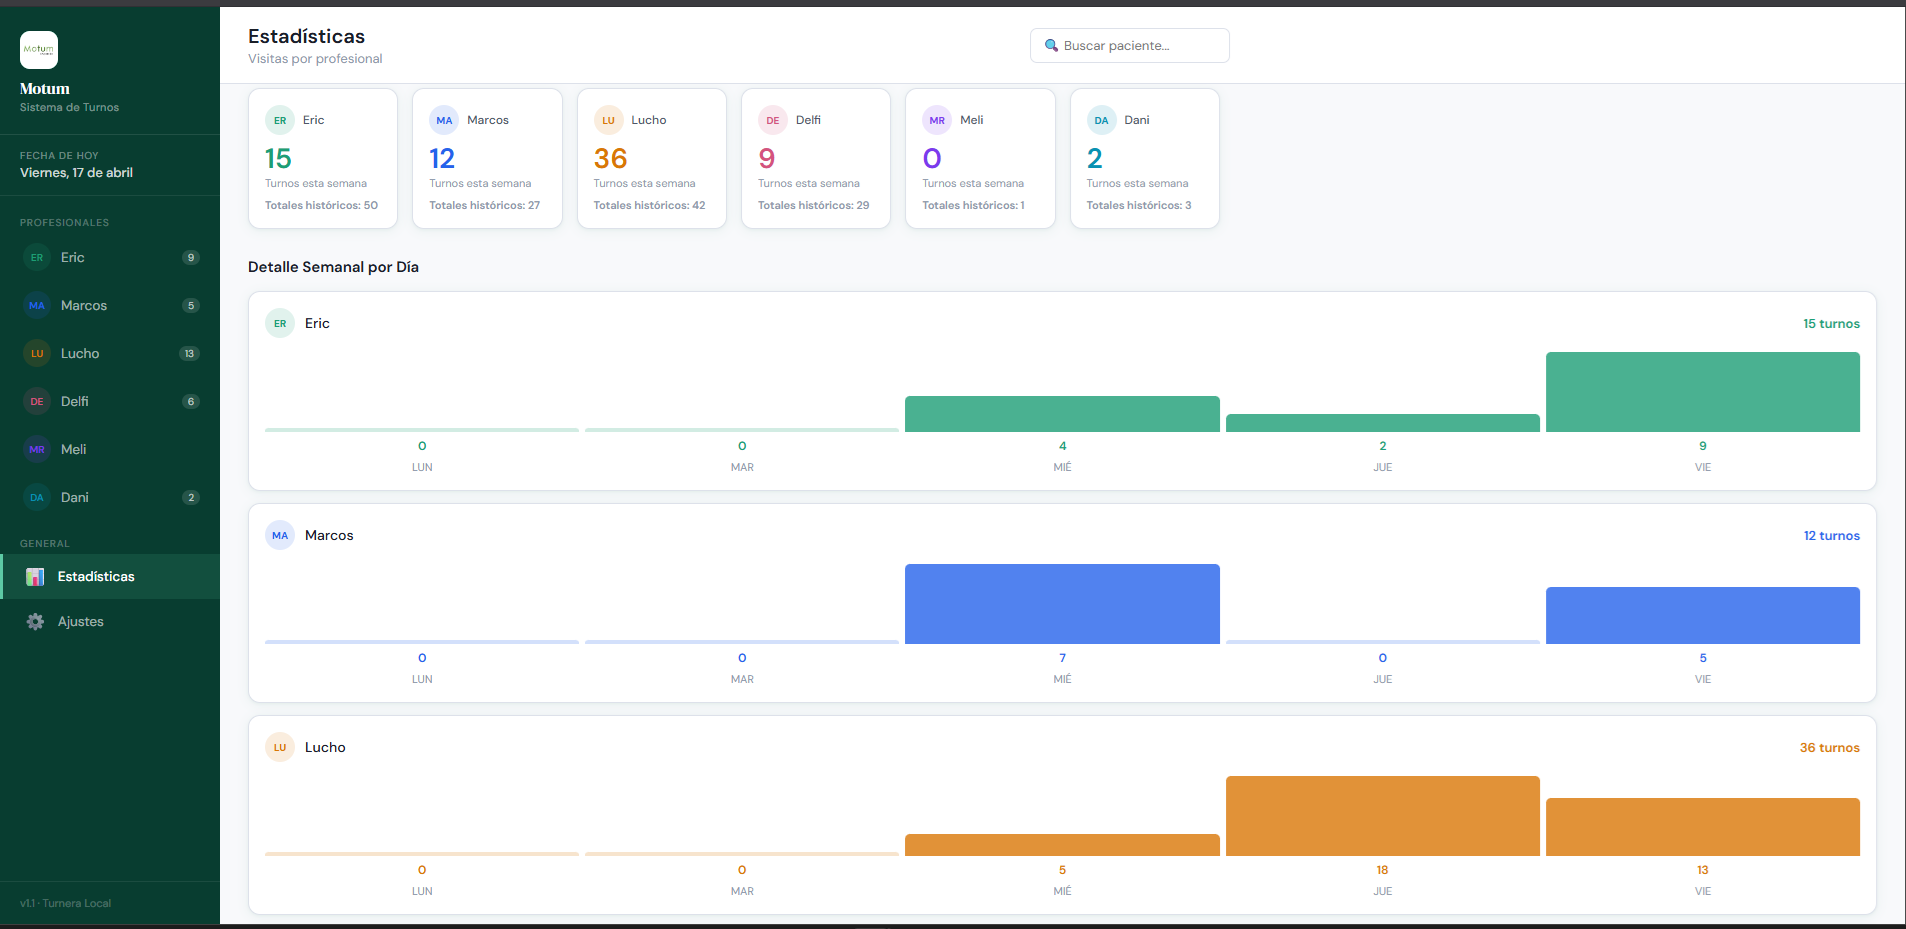The image size is (1906, 929).
Task: Click Lucho's LU avatar in sidebar
Action: tap(37, 354)
